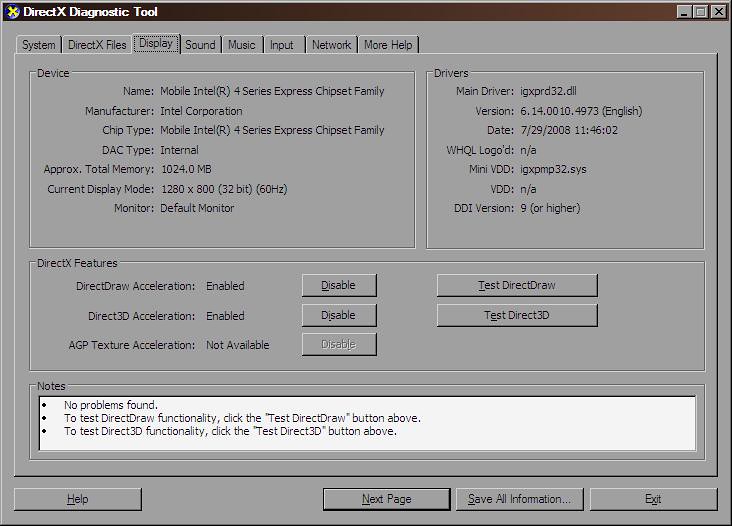Close the DirectX Diagnostic Tool window
Screen dimensions: 732x526
pyautogui.click(x=718, y=12)
